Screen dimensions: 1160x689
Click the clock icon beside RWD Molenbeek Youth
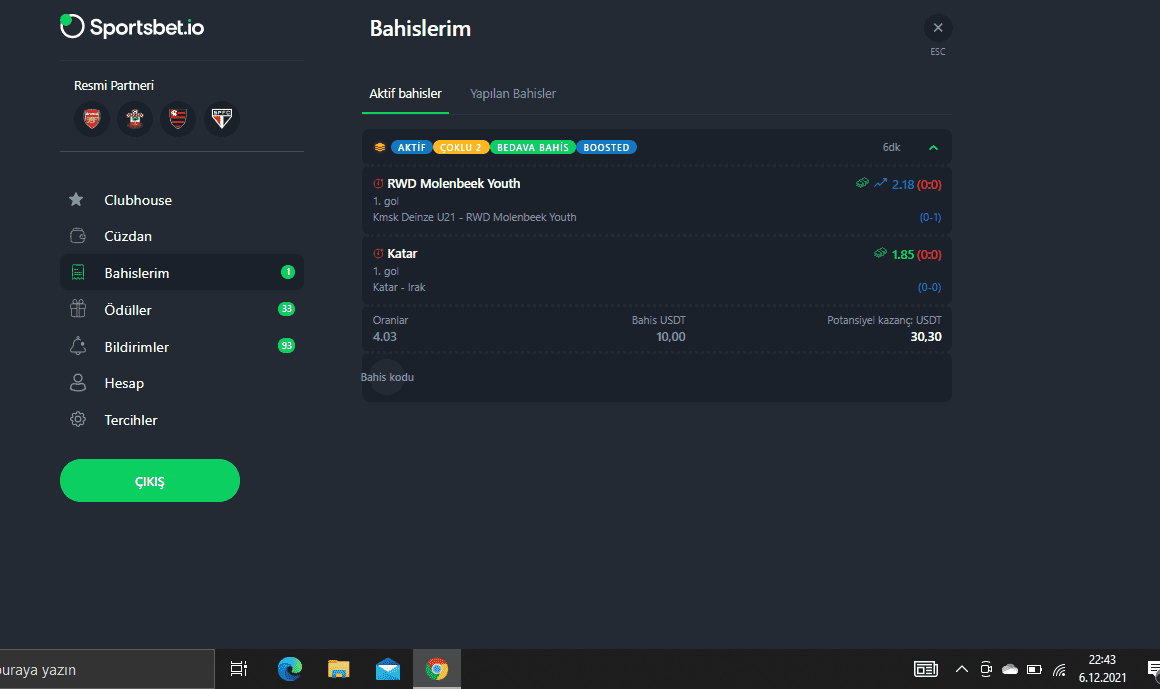point(378,184)
